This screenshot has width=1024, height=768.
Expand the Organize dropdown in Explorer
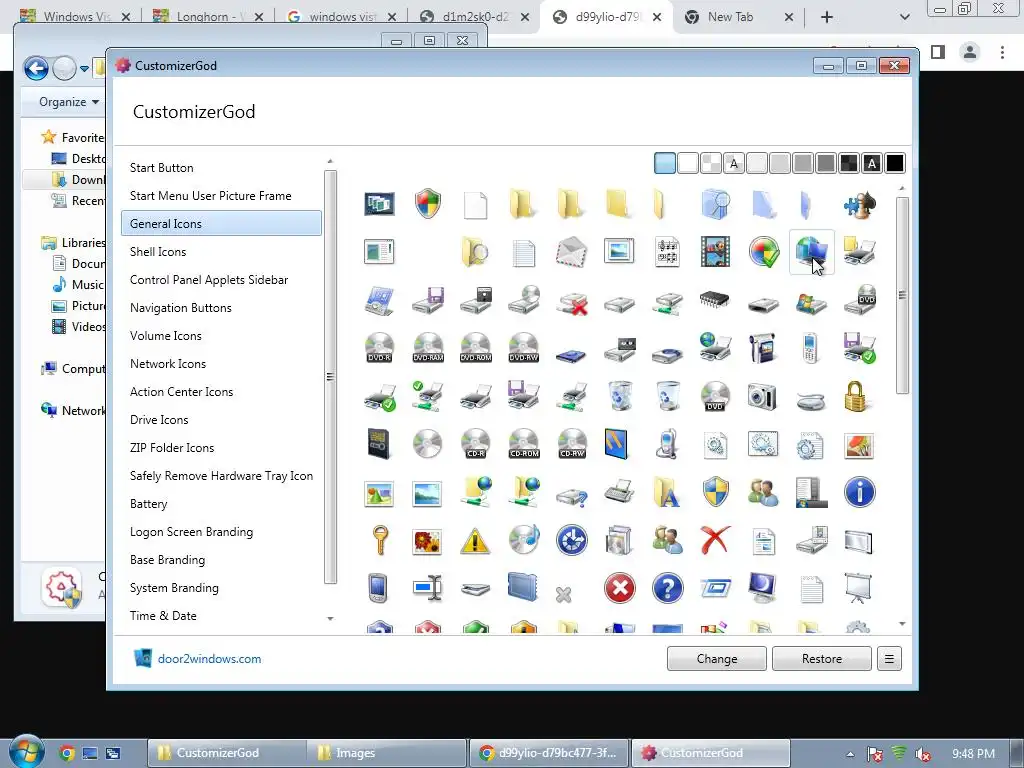pyautogui.click(x=69, y=102)
